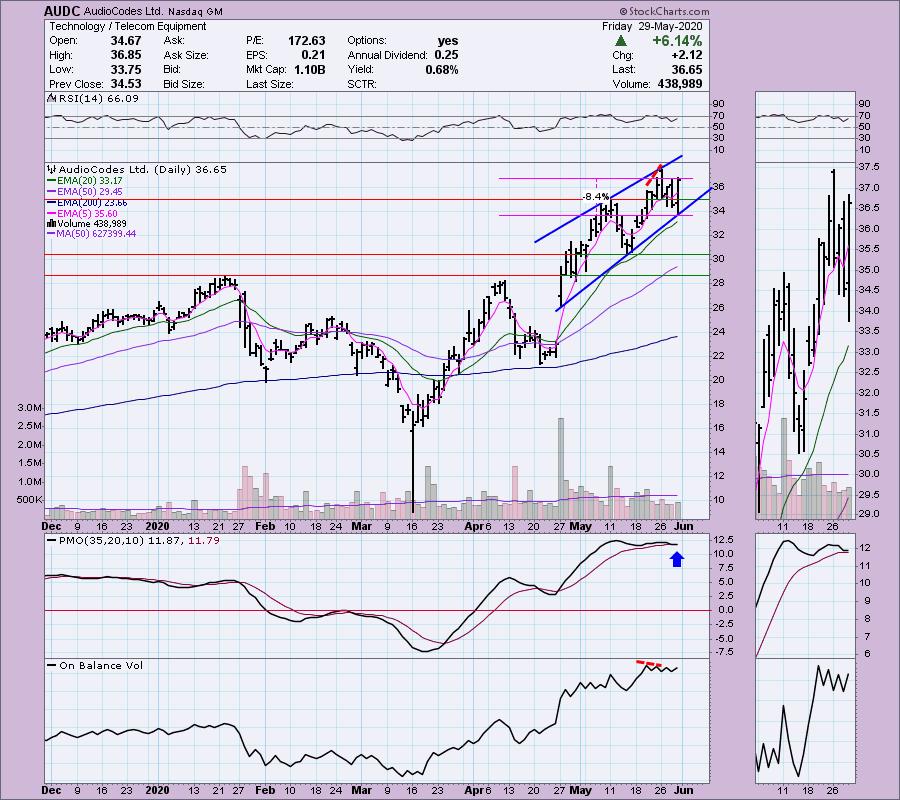Image resolution: width=900 pixels, height=800 pixels.
Task: Click the On Balance Vol panel label
Action: (x=102, y=666)
